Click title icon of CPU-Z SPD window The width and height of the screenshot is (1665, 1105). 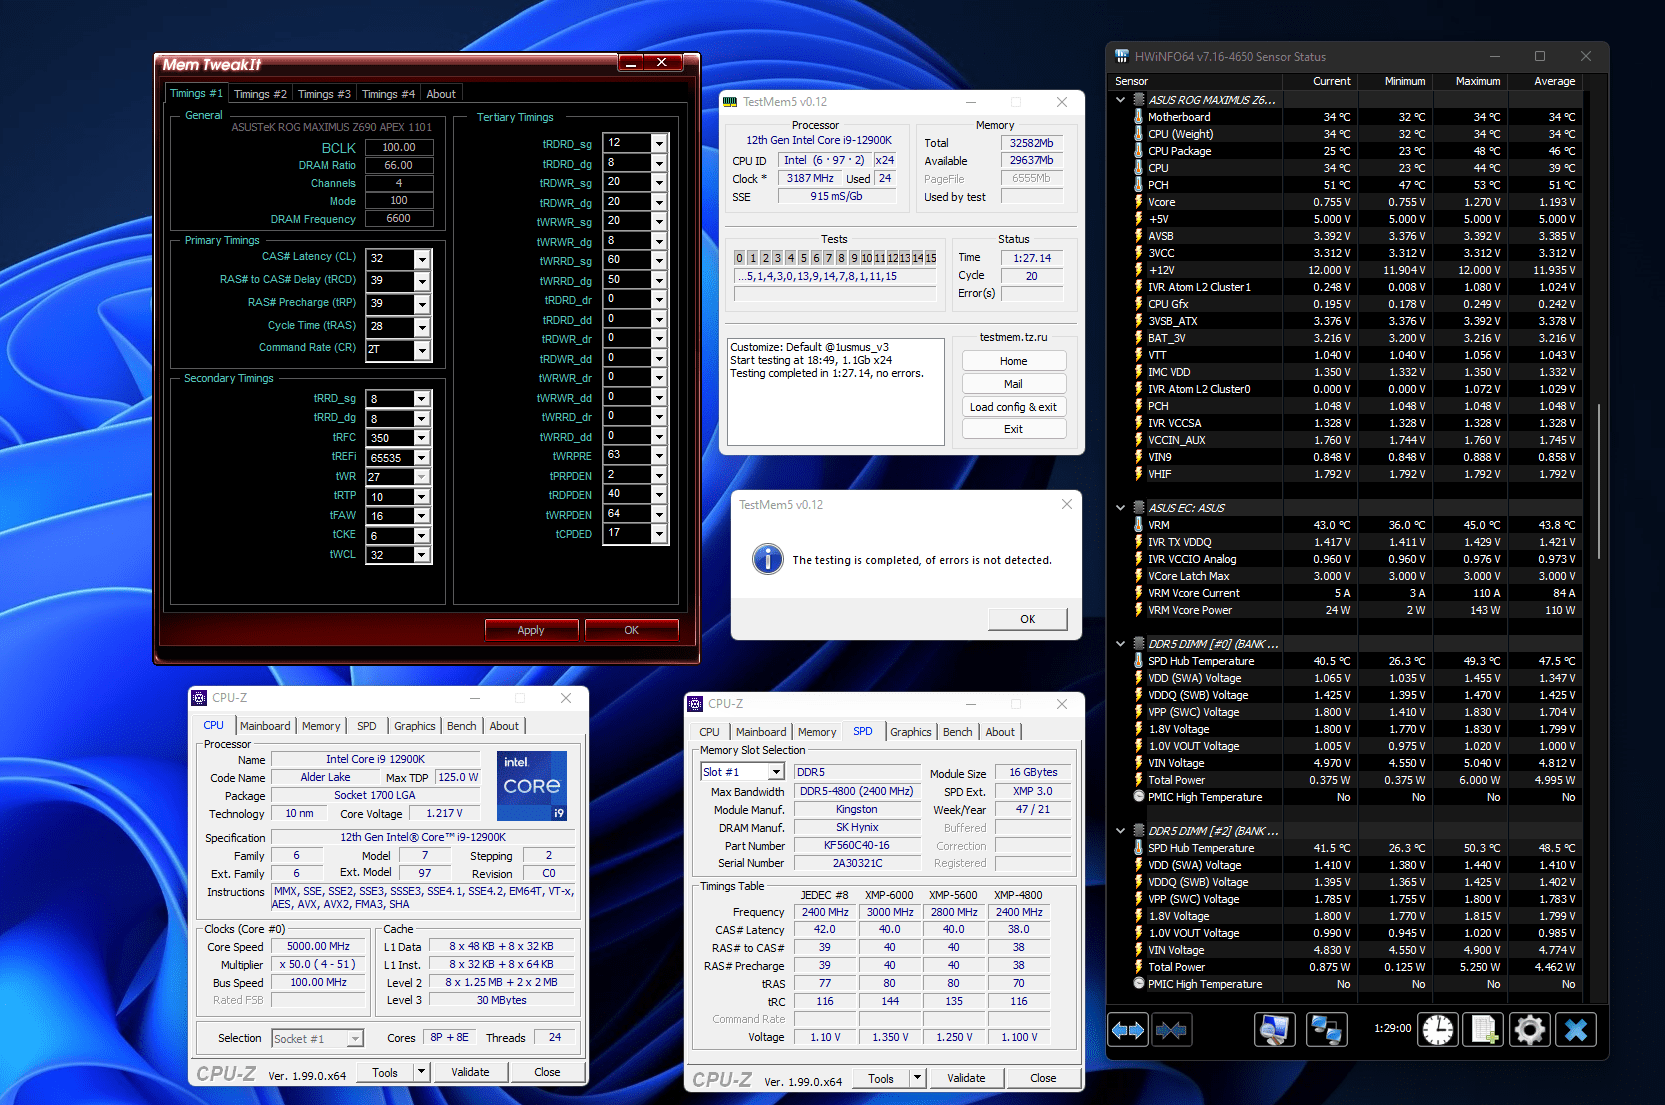pyautogui.click(x=696, y=704)
